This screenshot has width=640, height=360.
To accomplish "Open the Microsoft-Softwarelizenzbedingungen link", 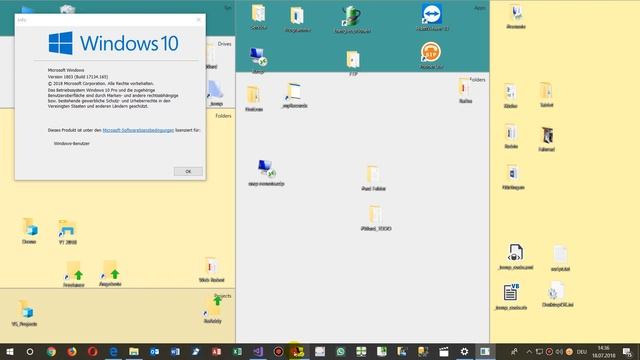I will point(138,130).
